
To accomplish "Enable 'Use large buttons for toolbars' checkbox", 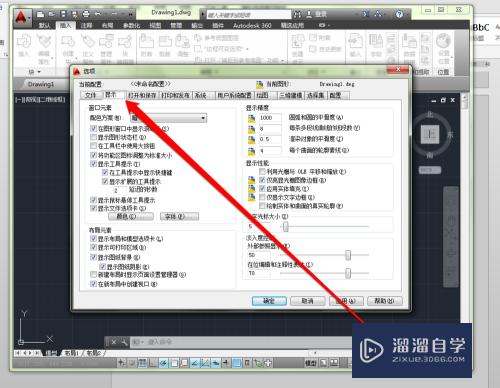I will click(93, 146).
